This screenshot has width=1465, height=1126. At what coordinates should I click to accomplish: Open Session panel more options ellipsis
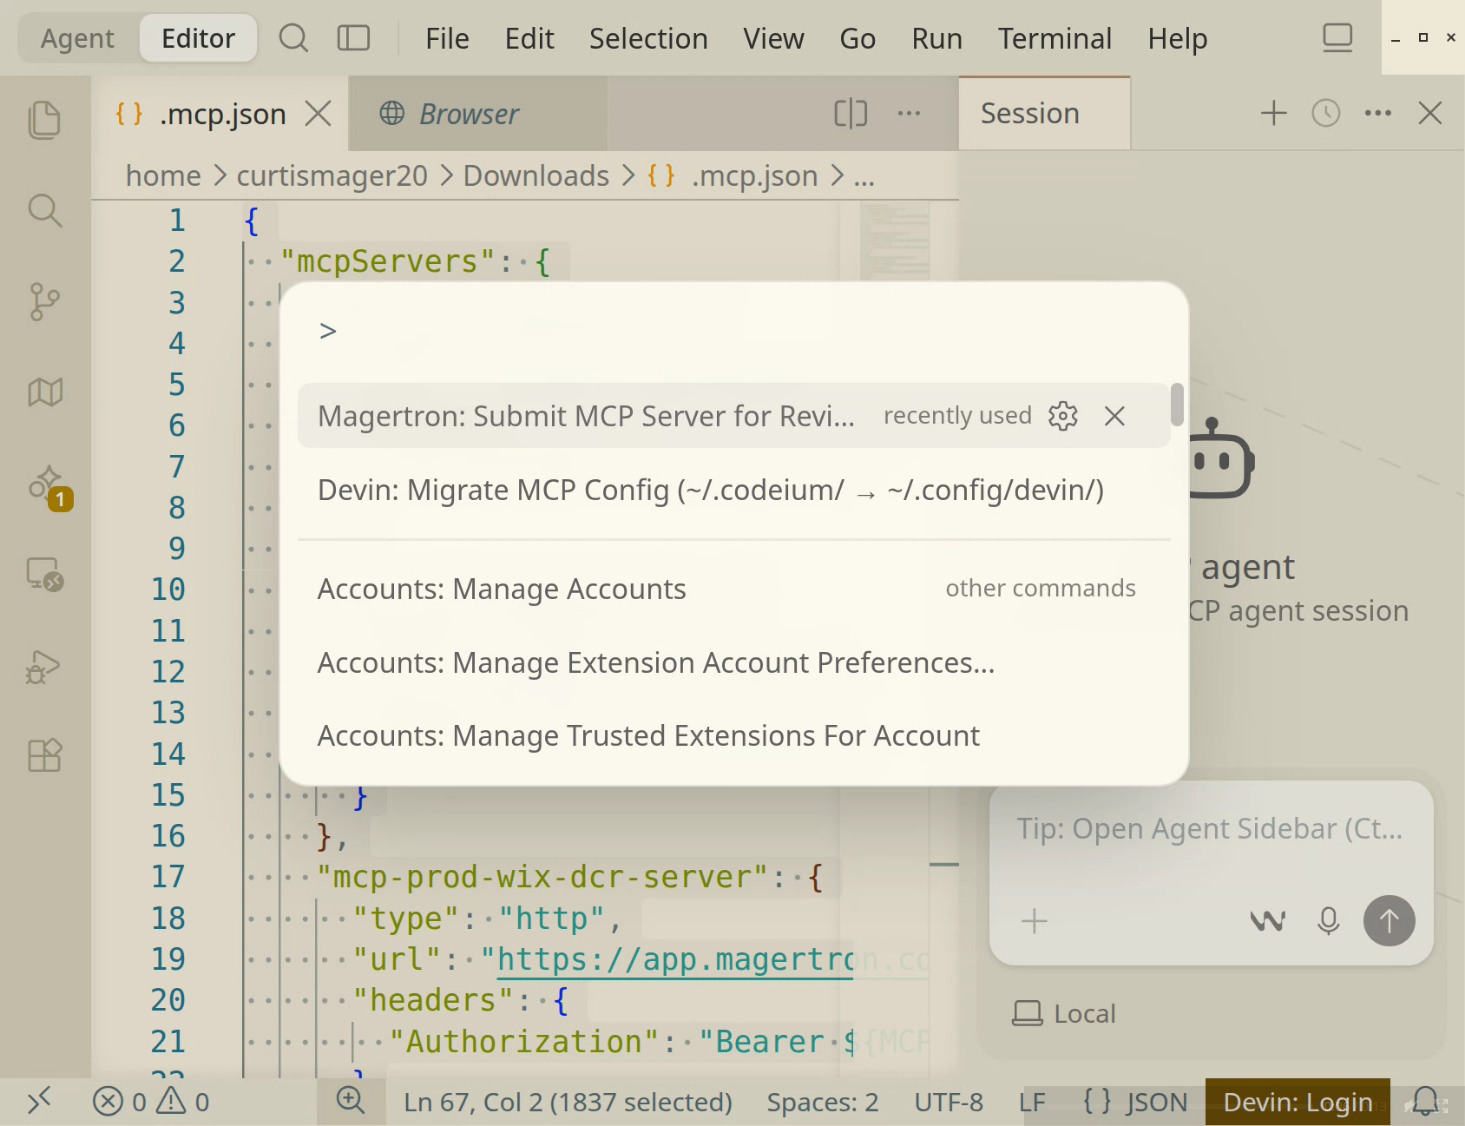pos(1378,113)
